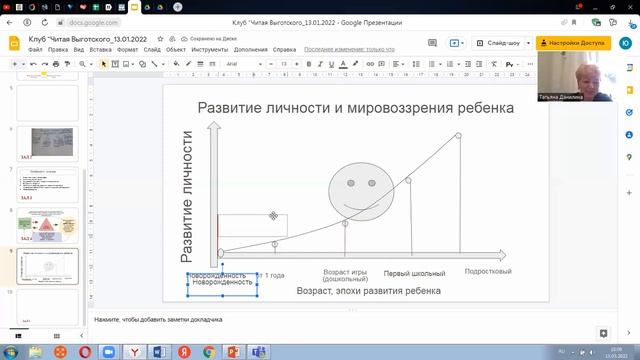Open the Text color picker

pos(343,64)
